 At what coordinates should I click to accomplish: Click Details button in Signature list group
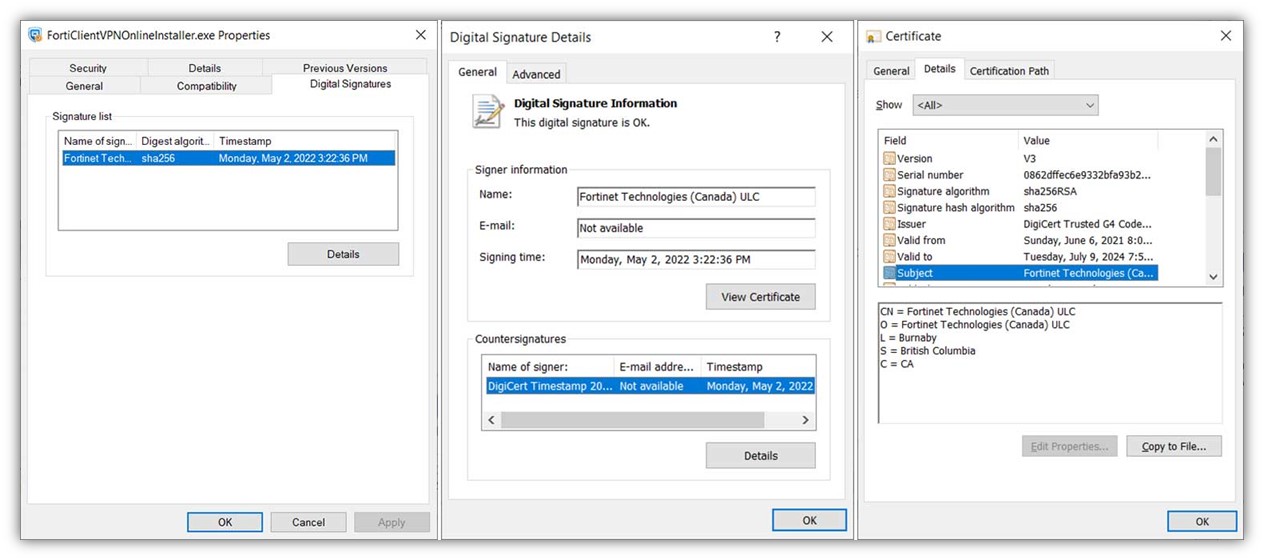click(343, 254)
